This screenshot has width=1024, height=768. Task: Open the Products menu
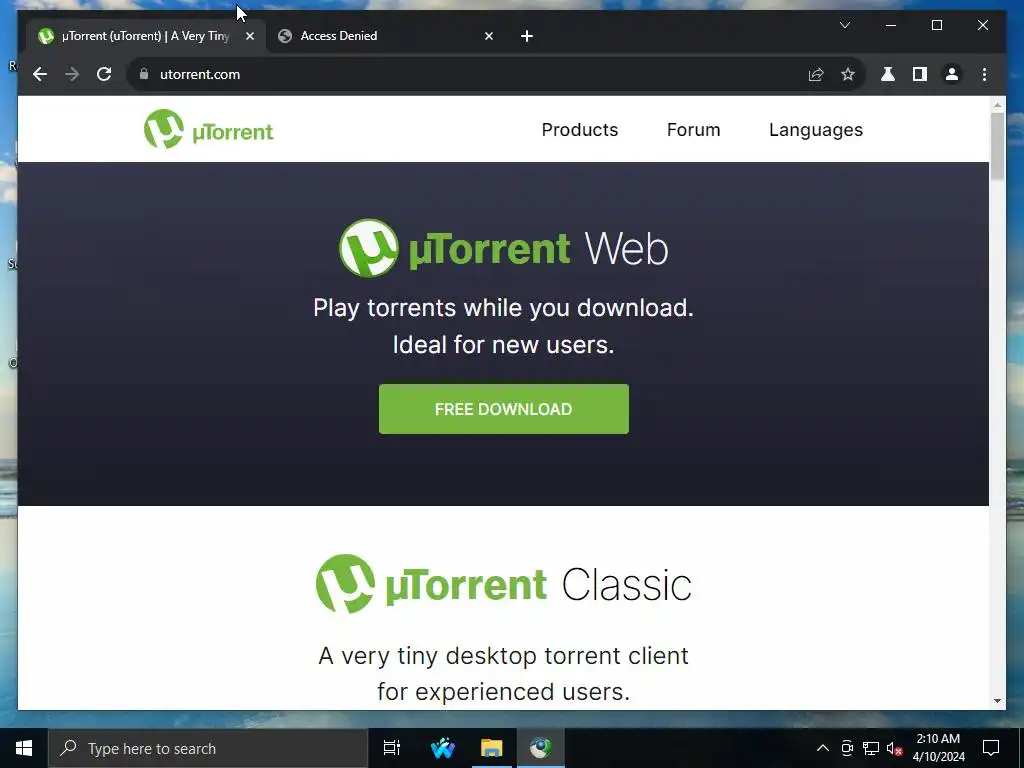[x=580, y=130]
